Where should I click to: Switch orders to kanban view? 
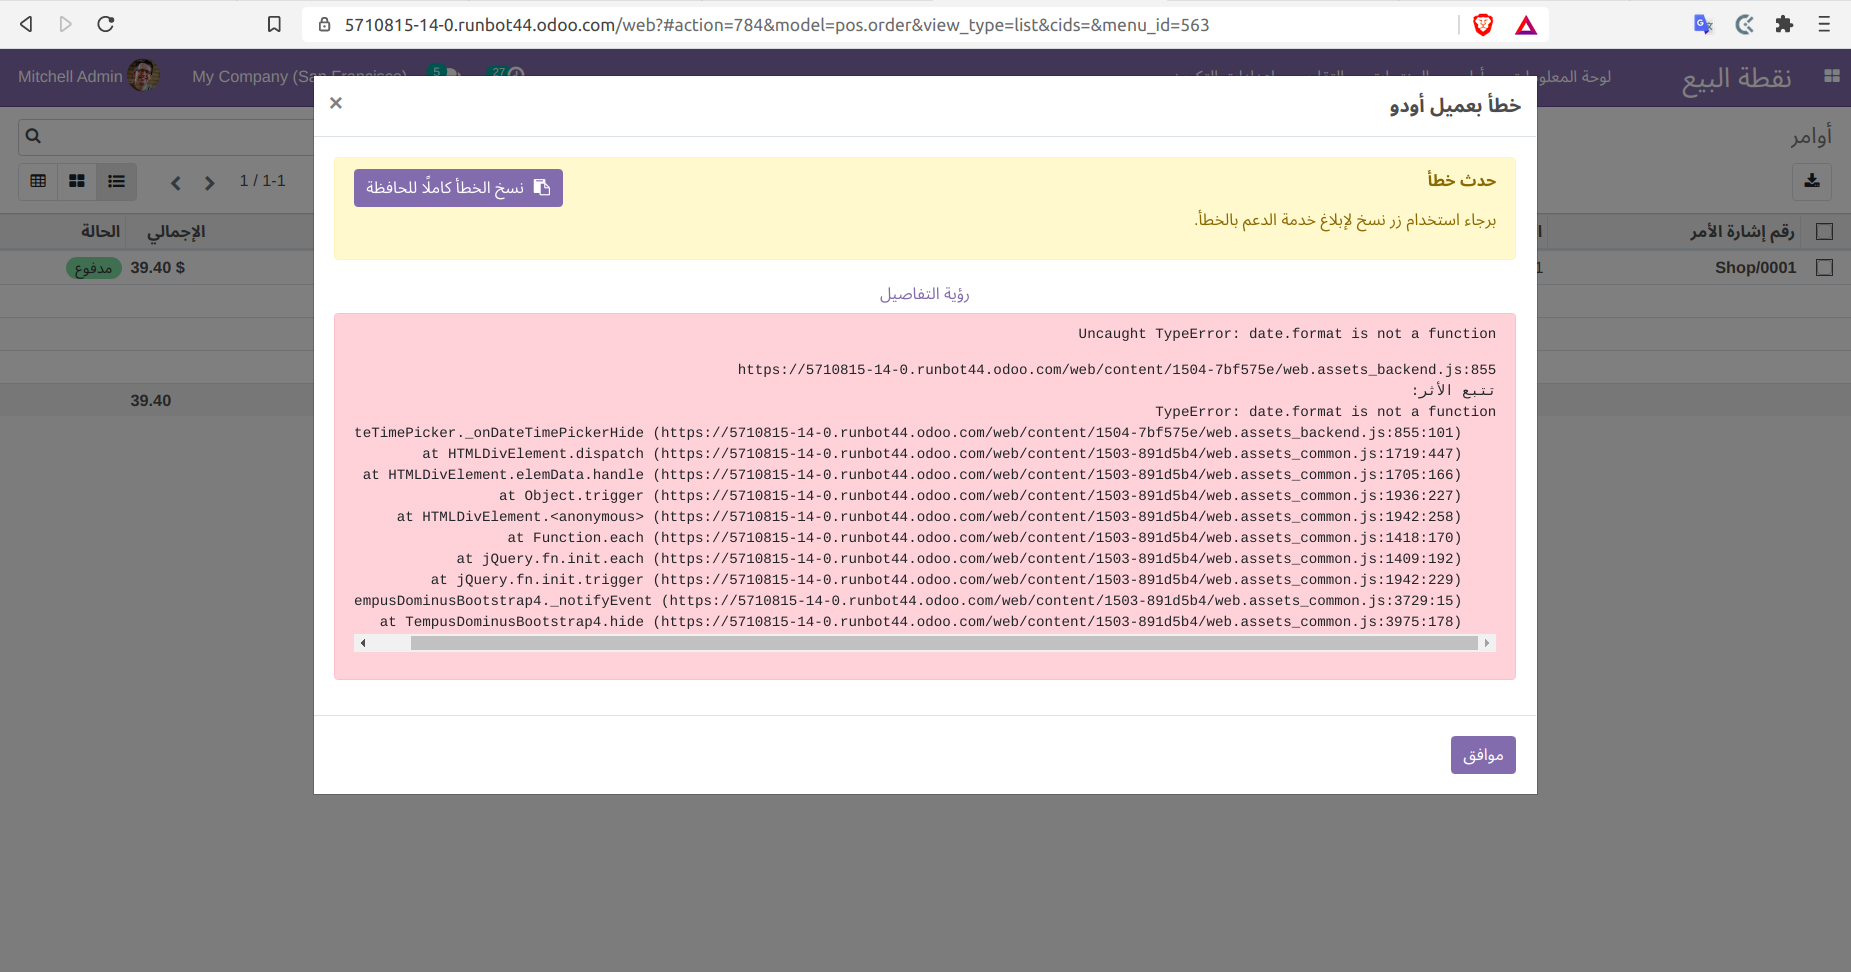(x=77, y=181)
